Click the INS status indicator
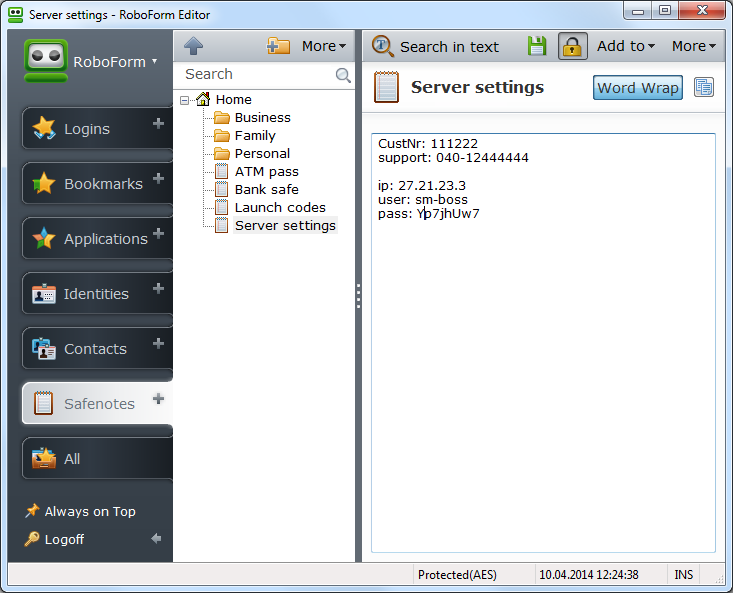This screenshot has height=593, width=733. (683, 574)
